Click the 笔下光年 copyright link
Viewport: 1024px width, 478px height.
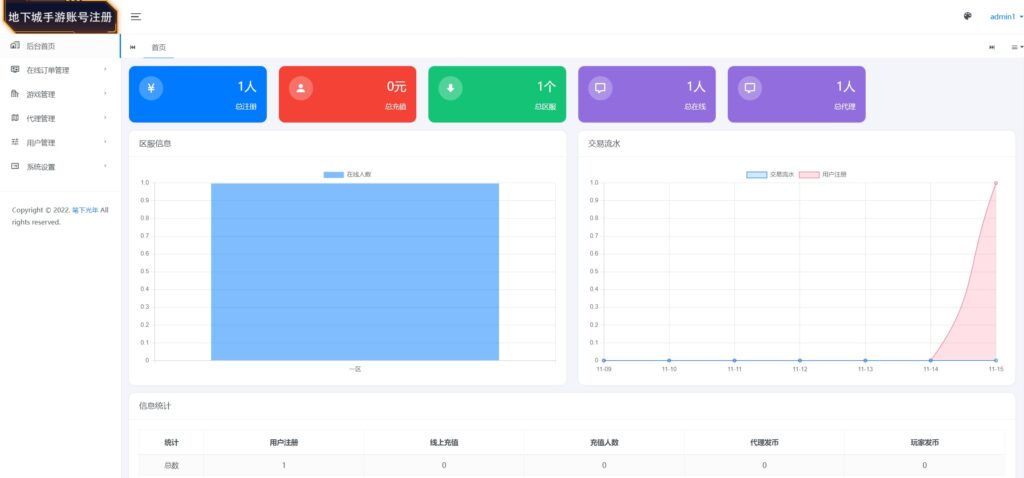tap(84, 210)
